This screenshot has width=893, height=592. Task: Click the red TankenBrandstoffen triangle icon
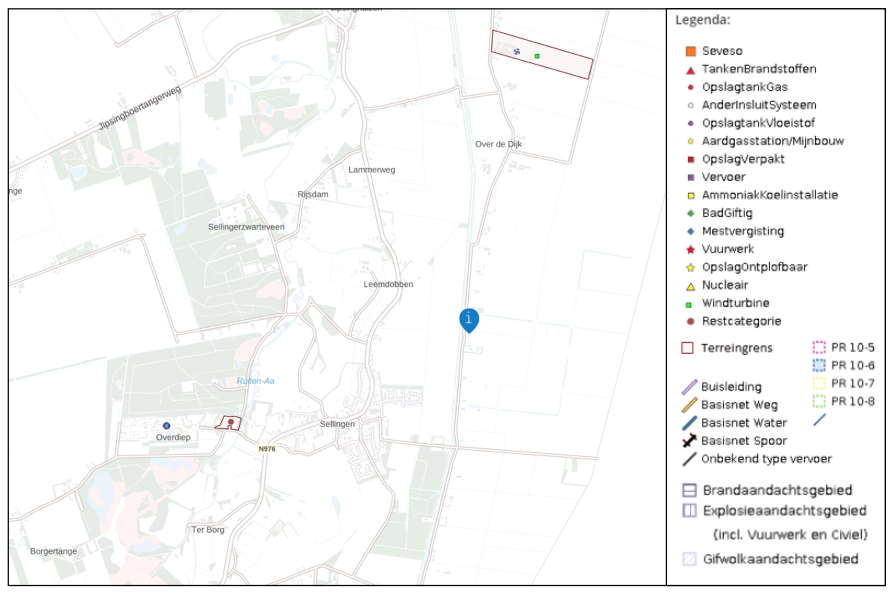(x=691, y=70)
